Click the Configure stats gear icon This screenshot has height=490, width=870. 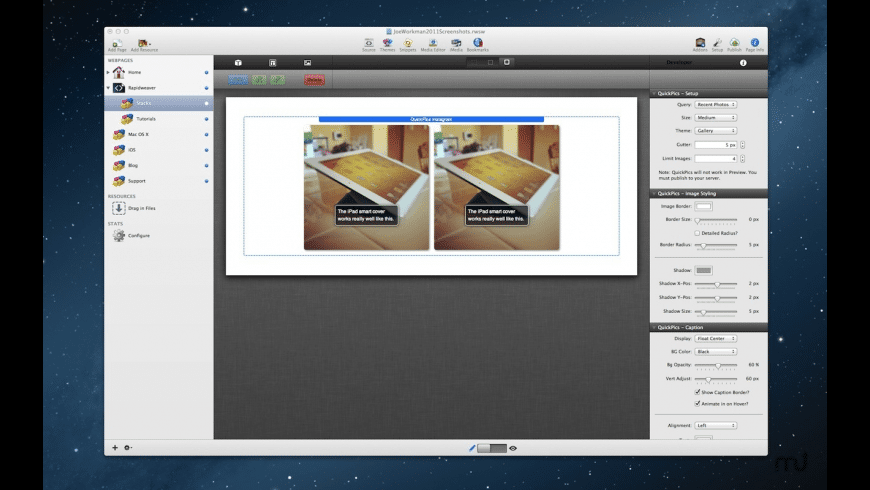[x=119, y=235]
